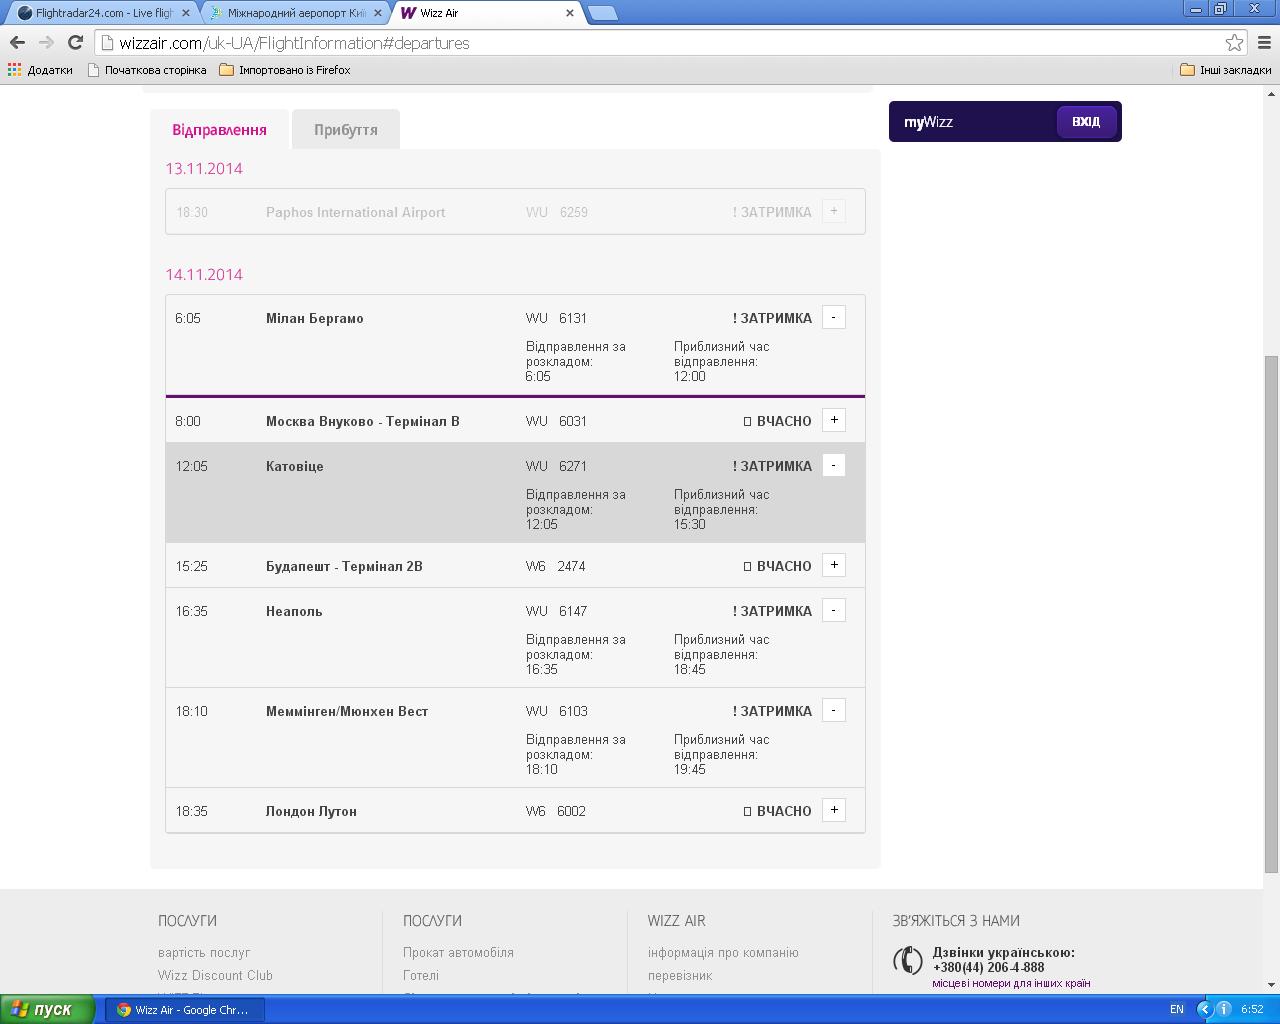The height and width of the screenshot is (1024, 1280).
Task: Click the browser back arrow
Action: click(x=17, y=42)
